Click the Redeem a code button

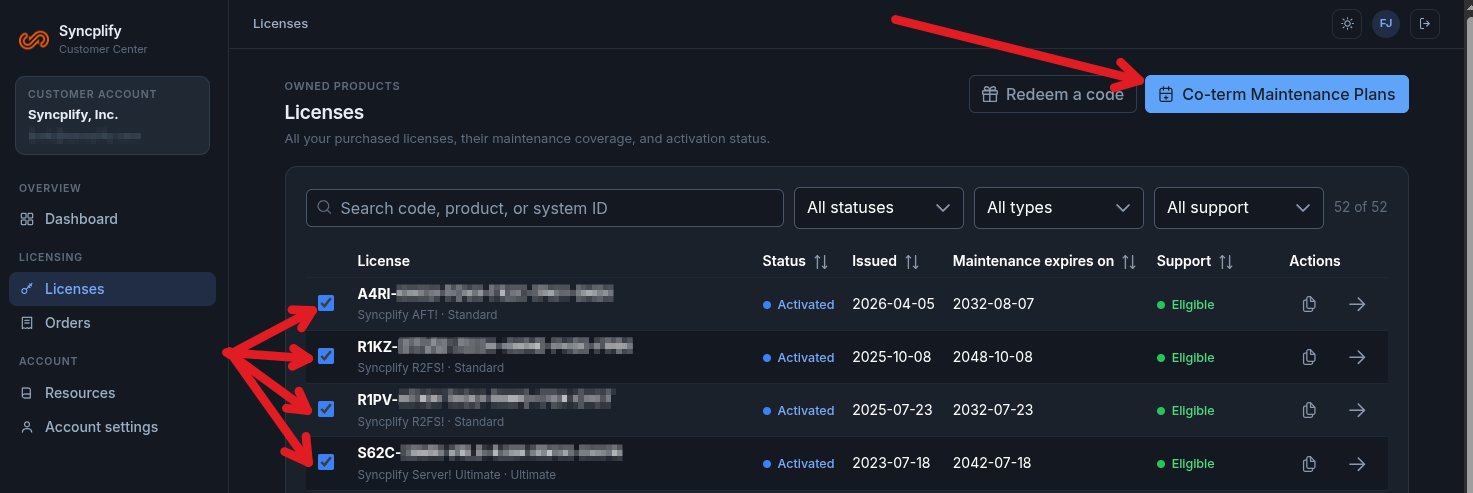[1052, 94]
